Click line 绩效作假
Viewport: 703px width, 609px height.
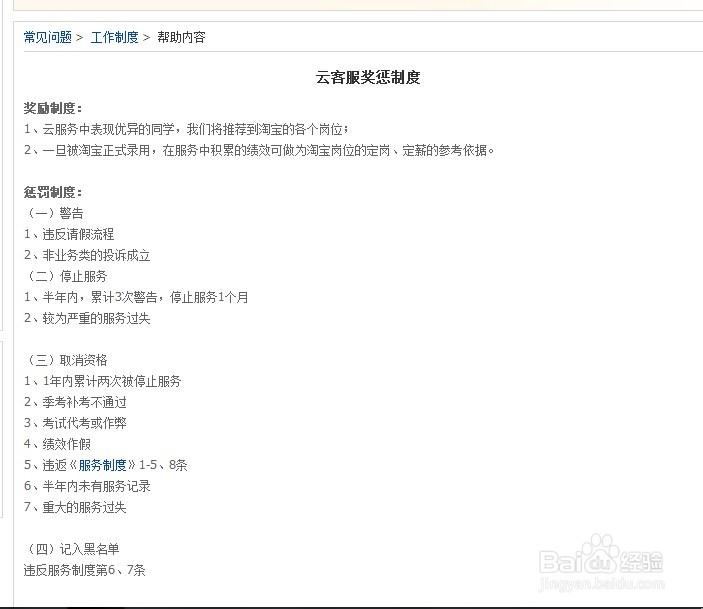[x=57, y=444]
